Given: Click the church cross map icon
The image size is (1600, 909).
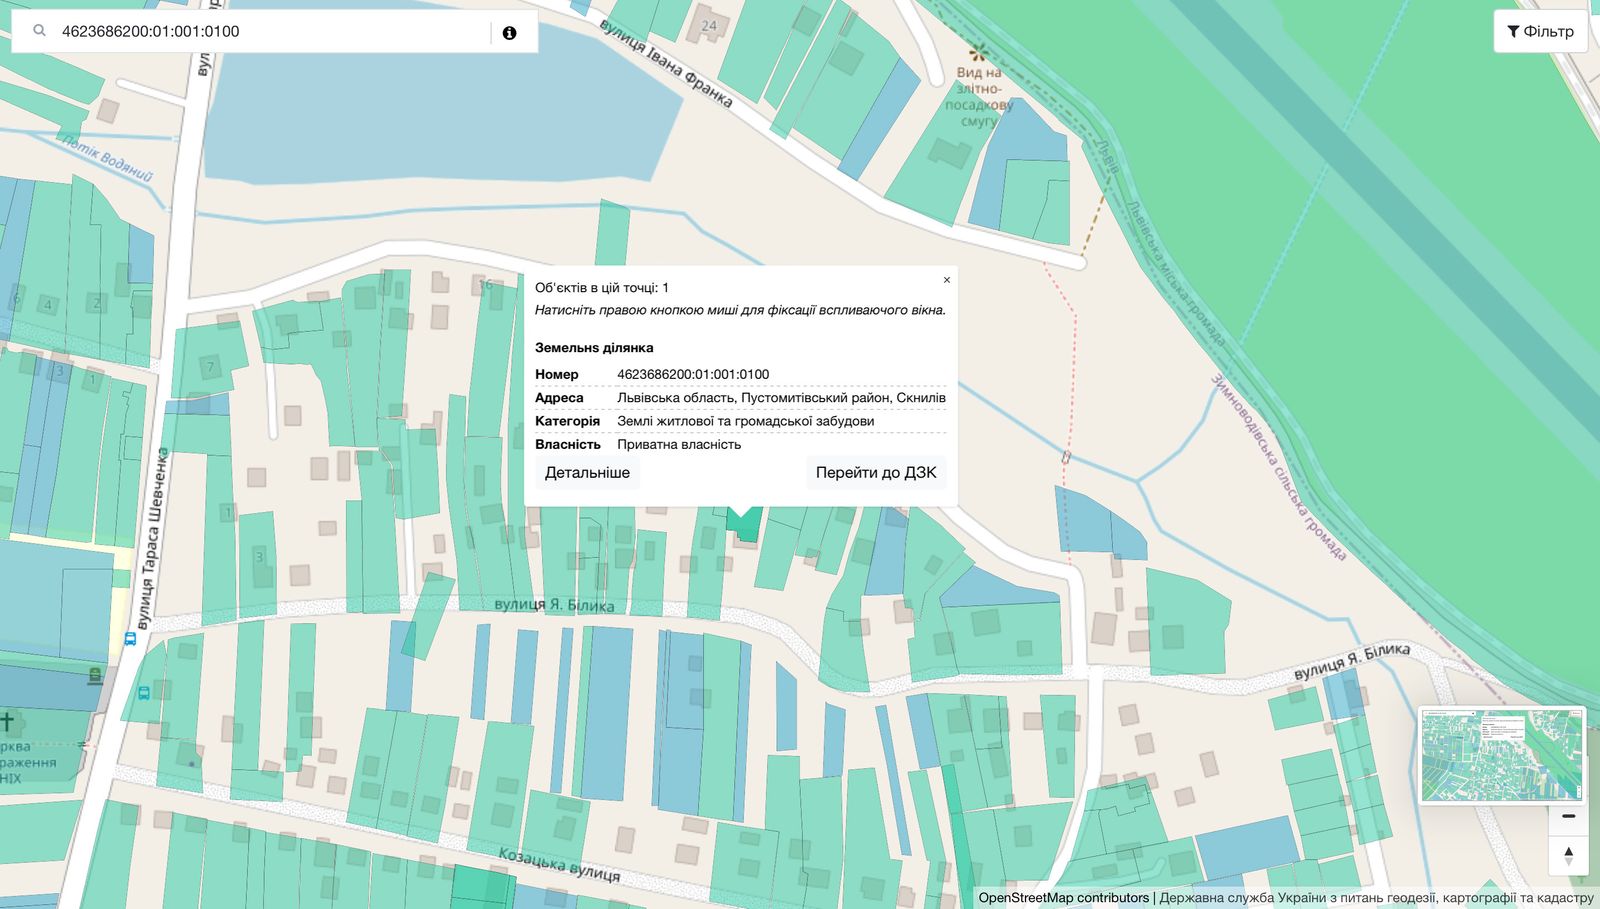Looking at the screenshot, I should tap(7, 722).
